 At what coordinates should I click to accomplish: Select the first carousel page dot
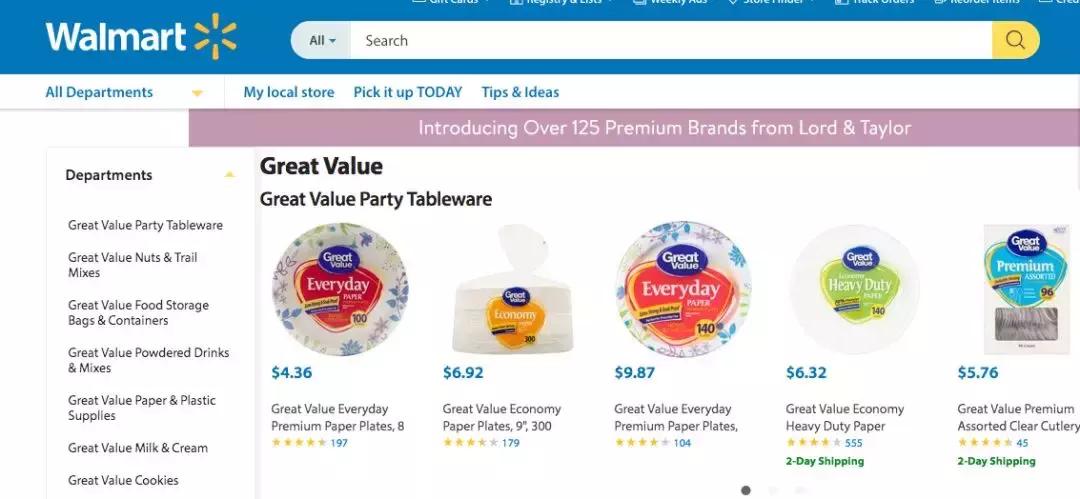(745, 490)
